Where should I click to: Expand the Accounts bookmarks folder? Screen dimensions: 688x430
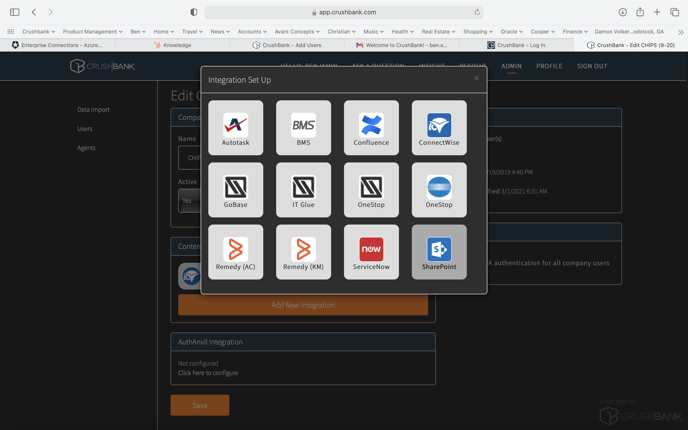(252, 32)
